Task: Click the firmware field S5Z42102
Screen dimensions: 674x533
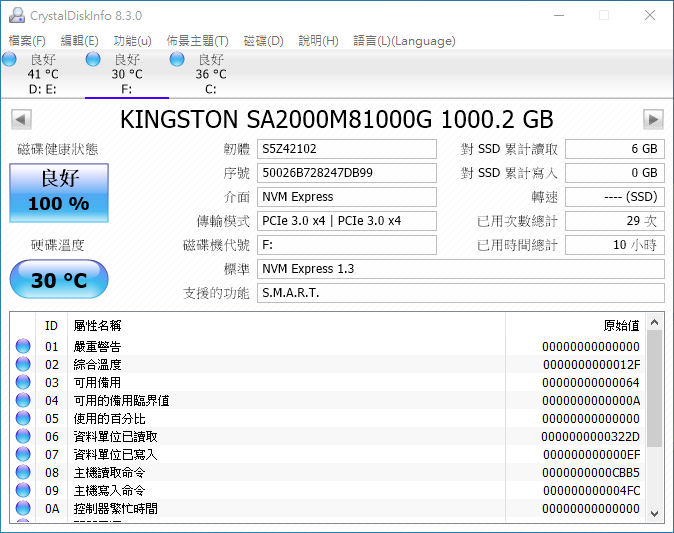Action: 347,149
